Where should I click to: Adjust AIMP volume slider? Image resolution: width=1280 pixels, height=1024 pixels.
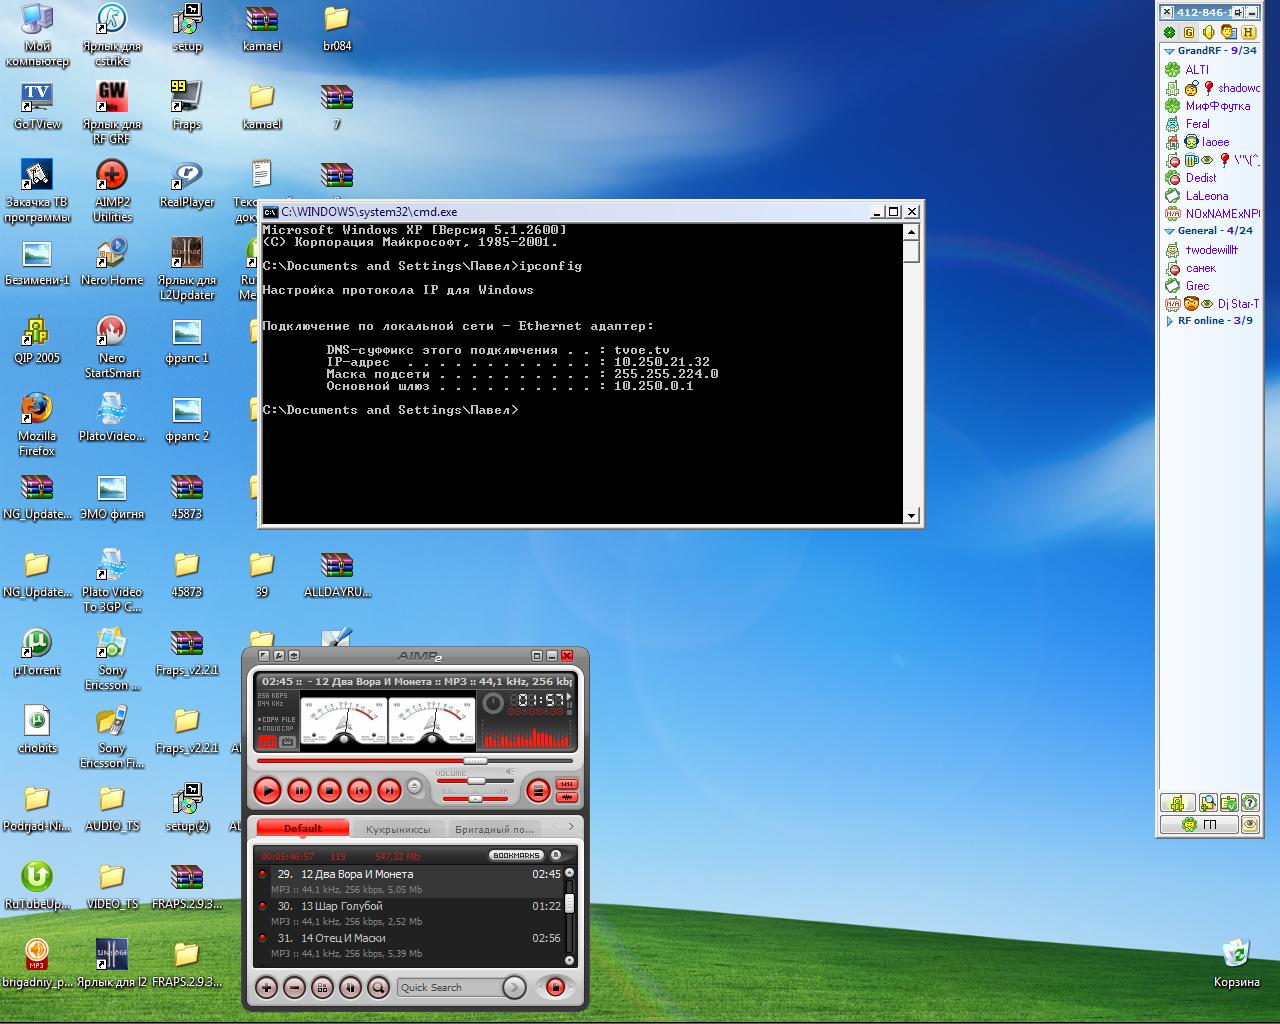(476, 781)
